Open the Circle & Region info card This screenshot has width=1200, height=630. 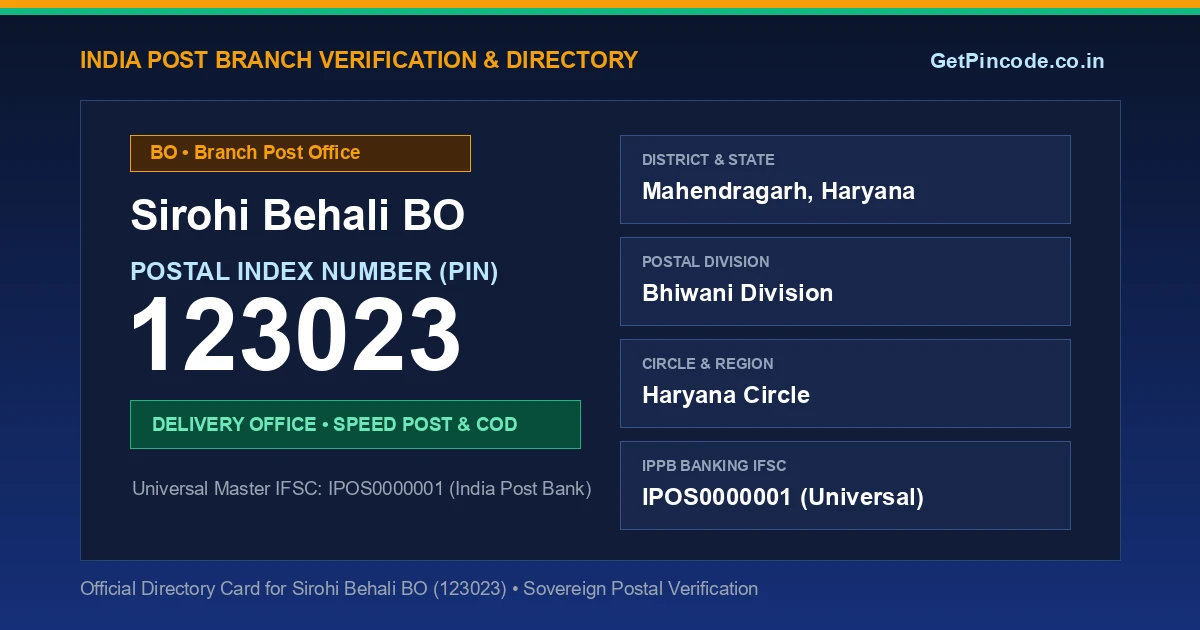tap(845, 383)
